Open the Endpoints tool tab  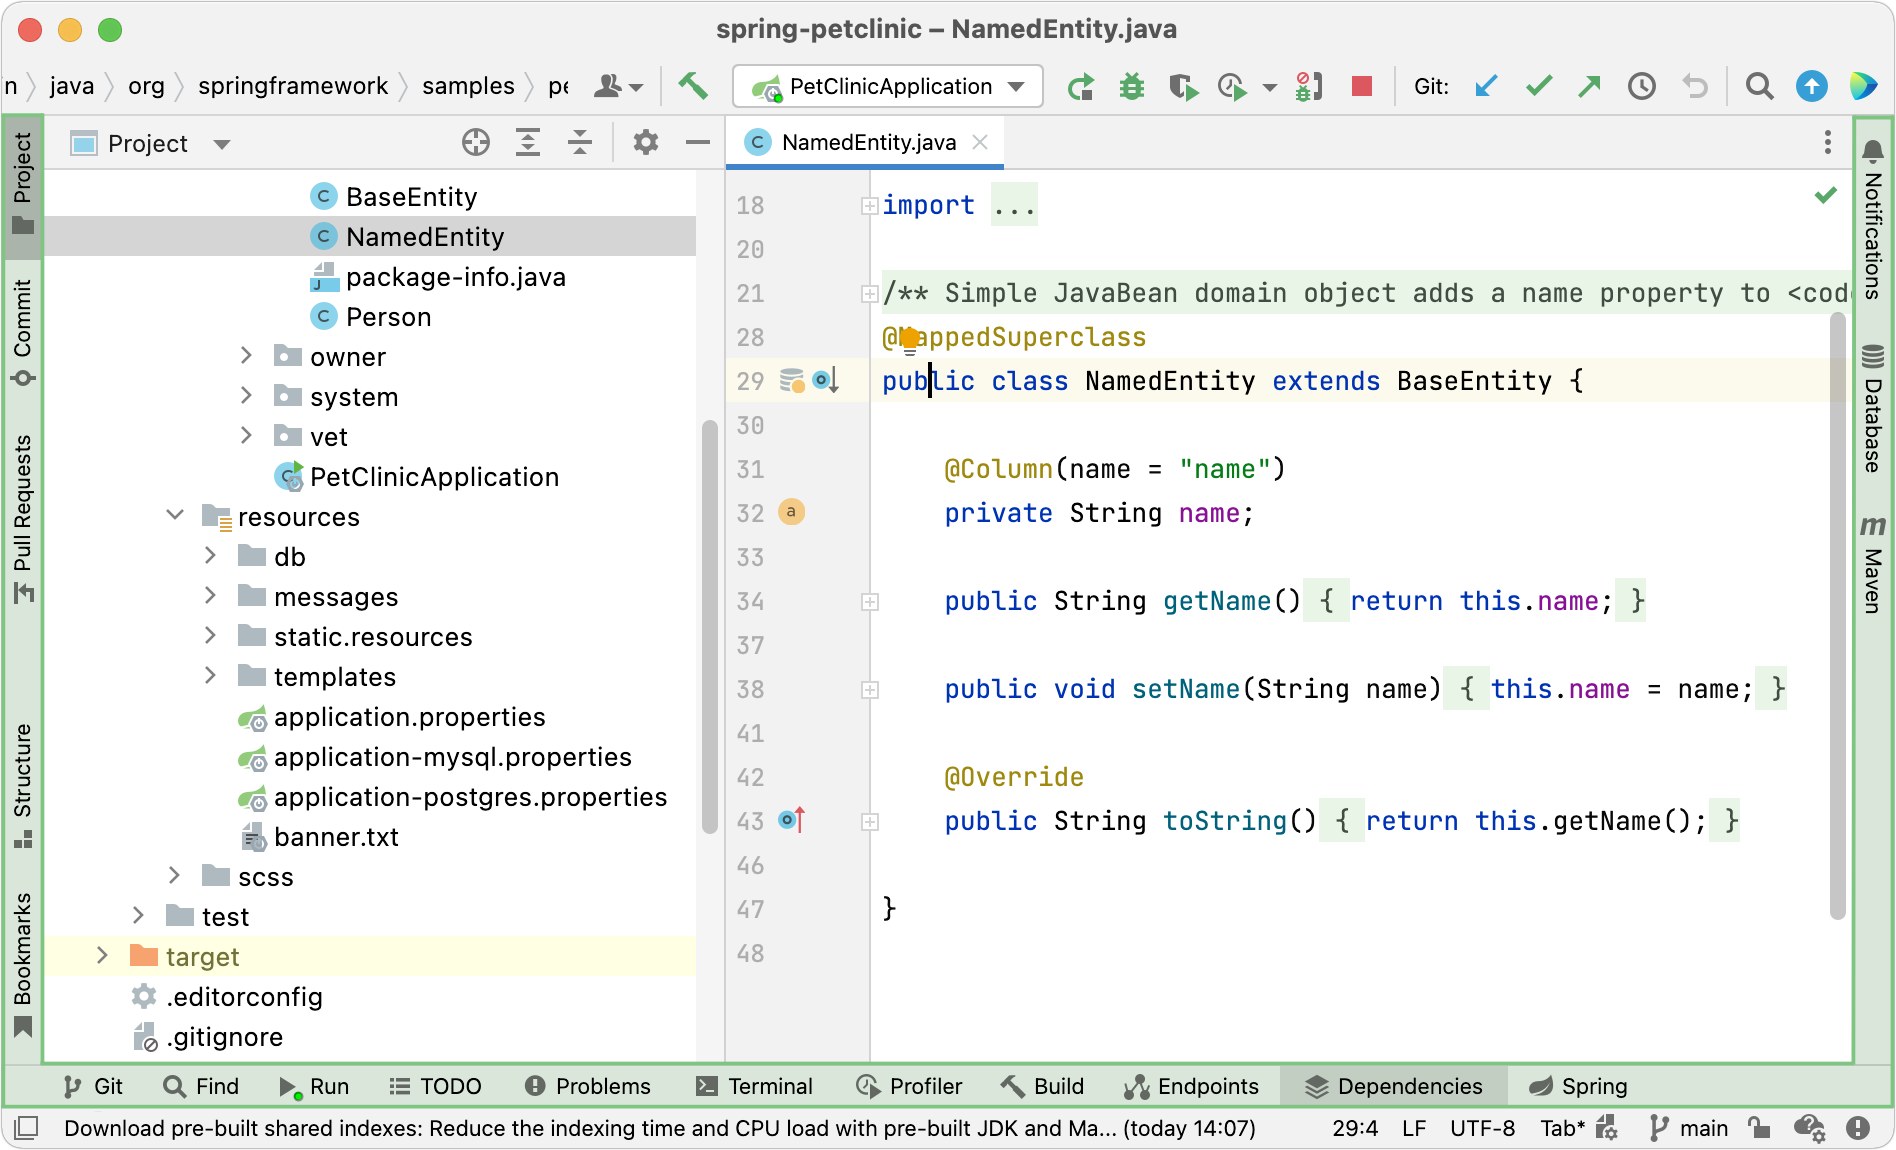pos(1192,1086)
